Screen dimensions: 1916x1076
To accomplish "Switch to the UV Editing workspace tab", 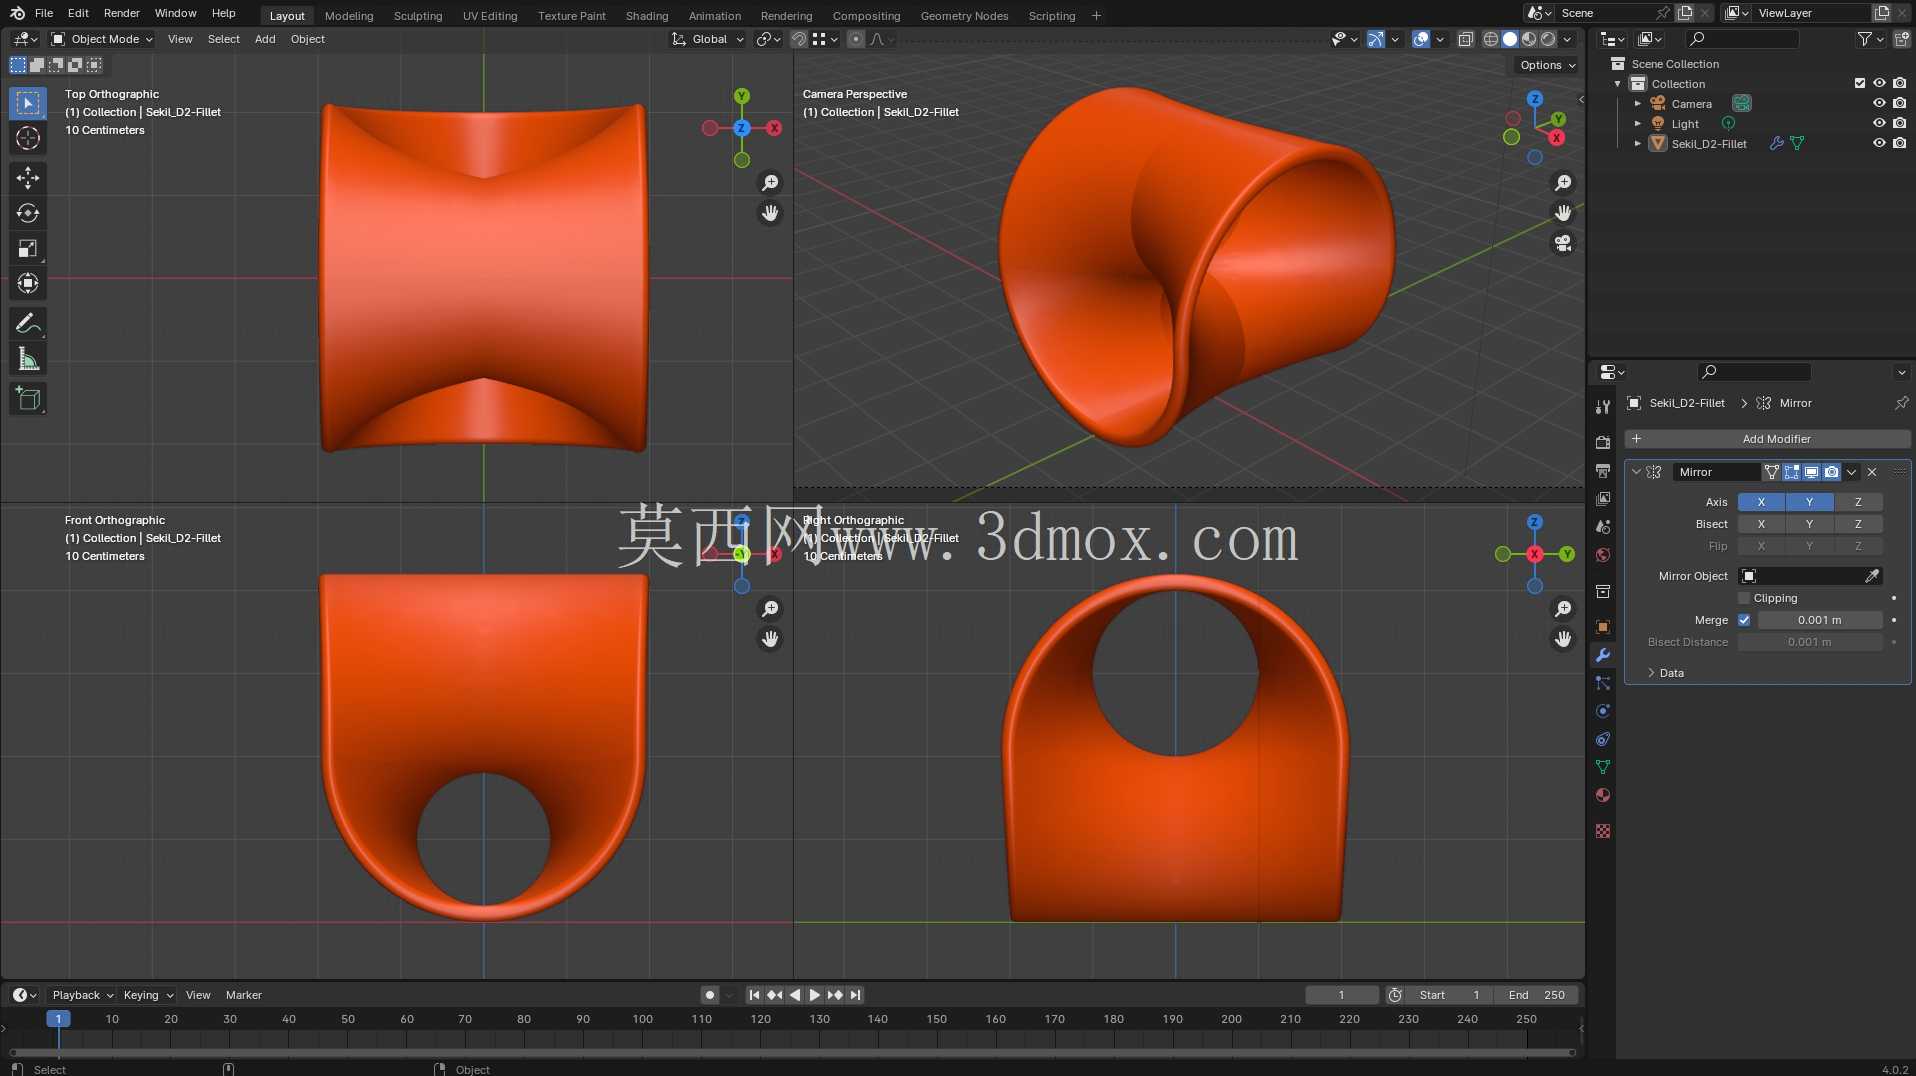I will point(490,16).
